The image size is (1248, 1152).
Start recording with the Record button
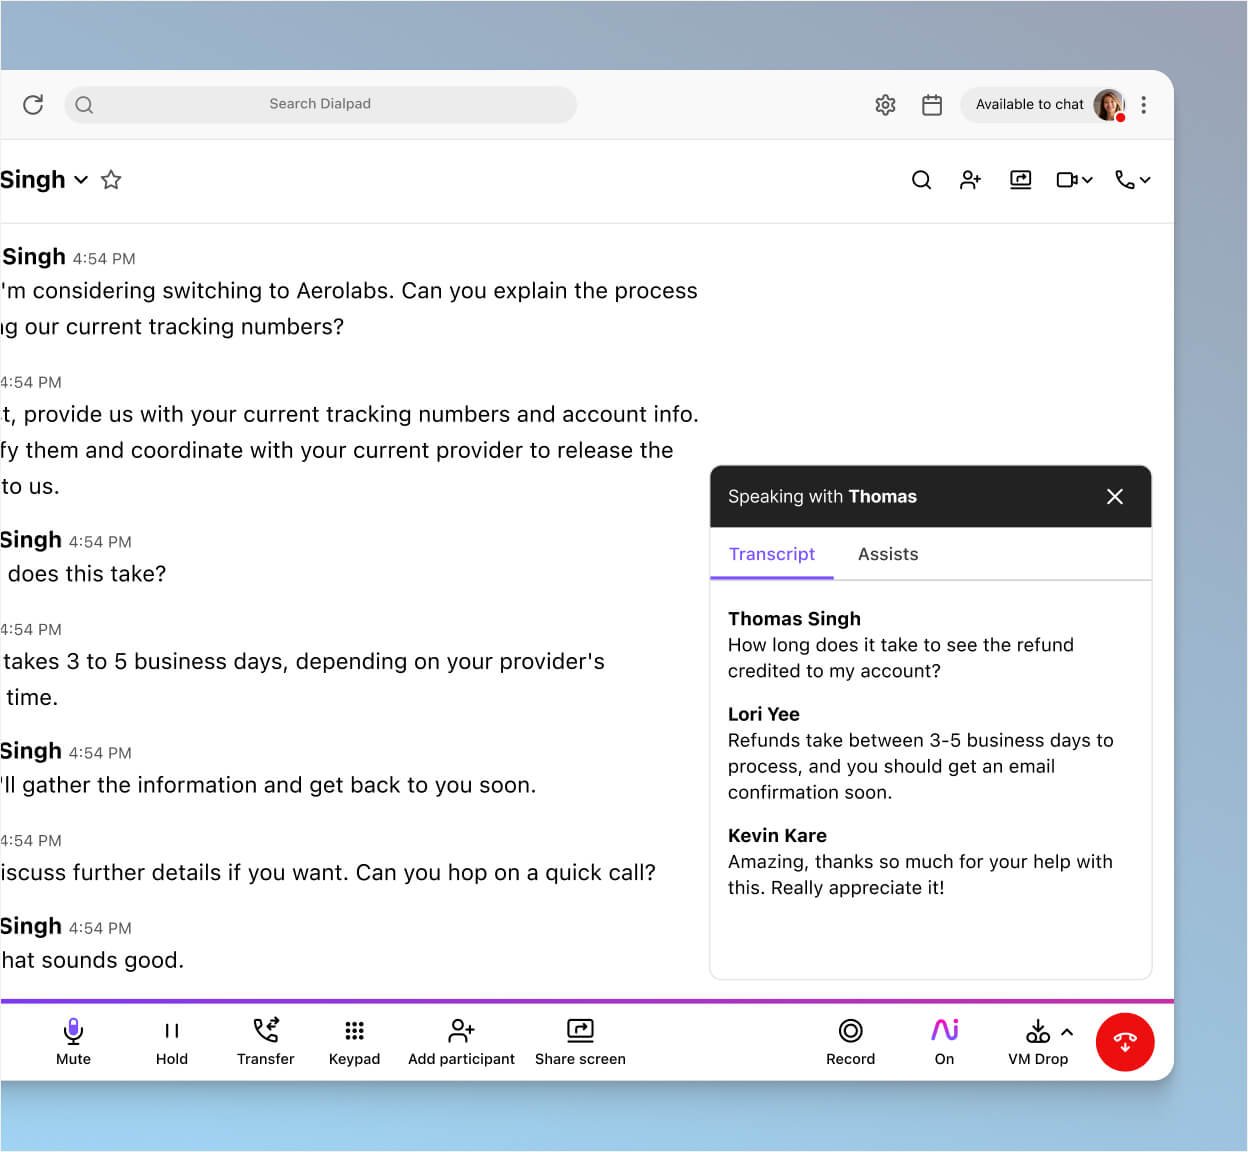point(850,1042)
